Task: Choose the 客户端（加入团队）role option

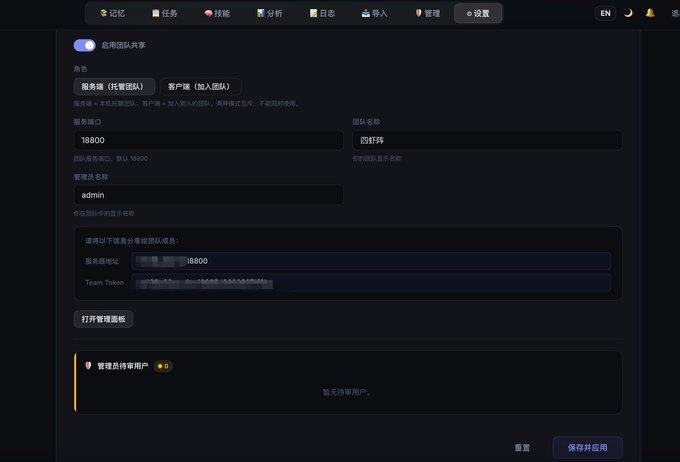Action: click(x=200, y=86)
